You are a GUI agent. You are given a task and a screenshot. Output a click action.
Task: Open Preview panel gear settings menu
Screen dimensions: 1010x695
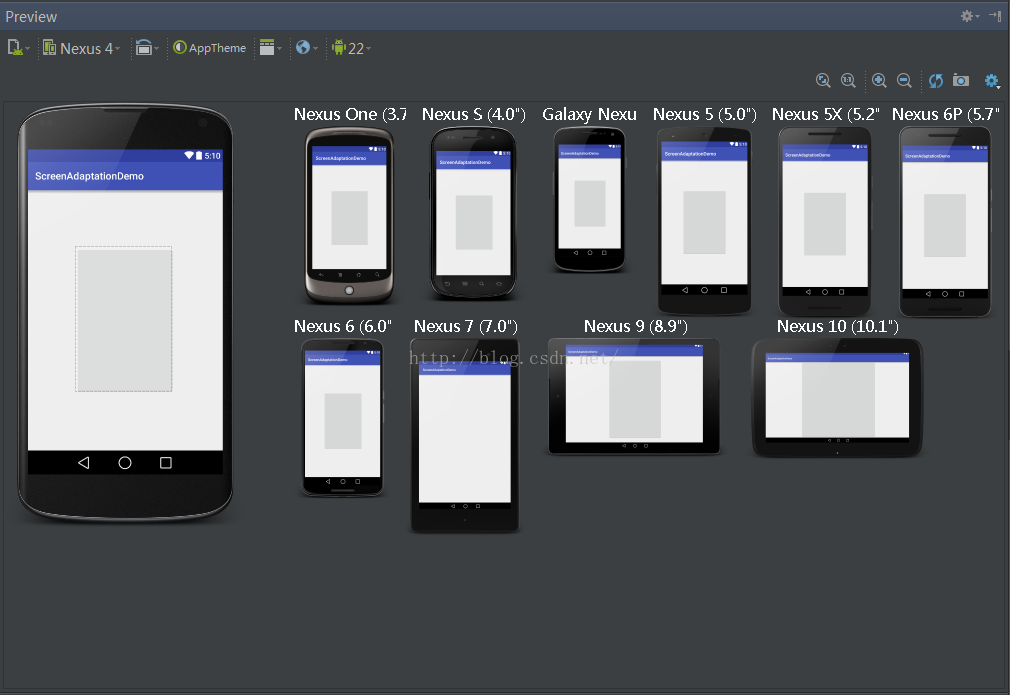[968, 16]
